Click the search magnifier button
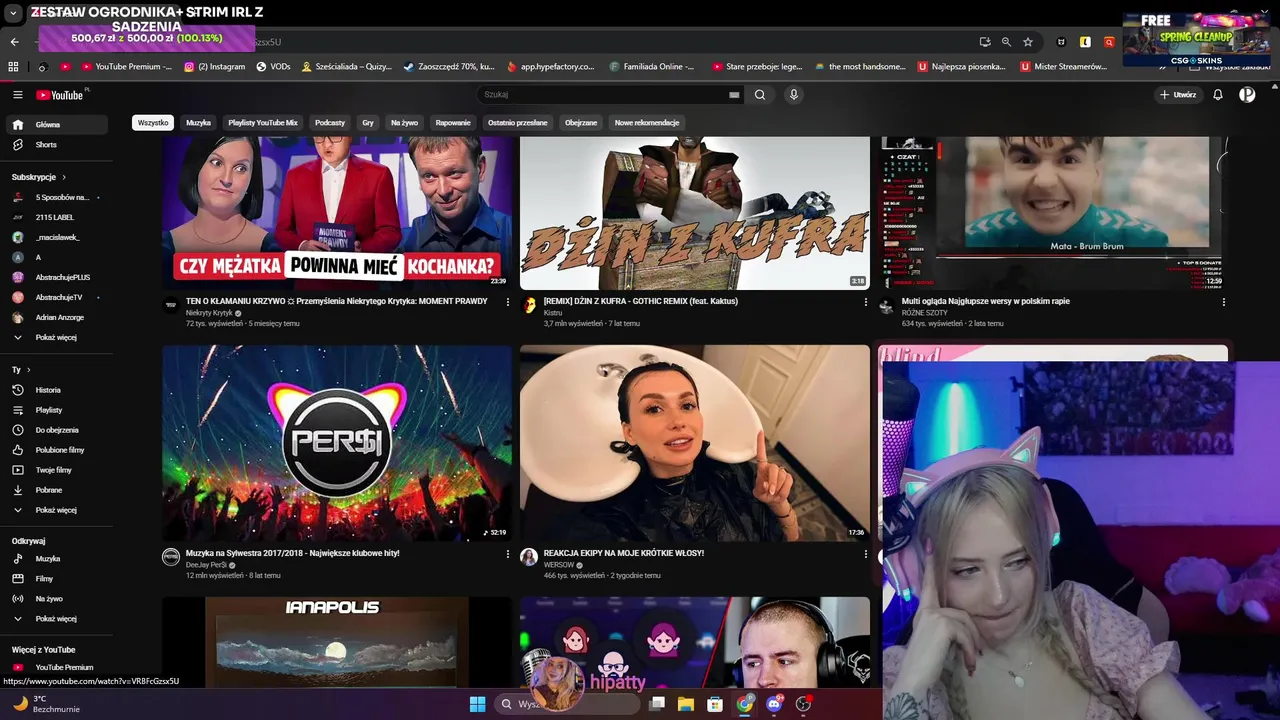 click(x=760, y=95)
